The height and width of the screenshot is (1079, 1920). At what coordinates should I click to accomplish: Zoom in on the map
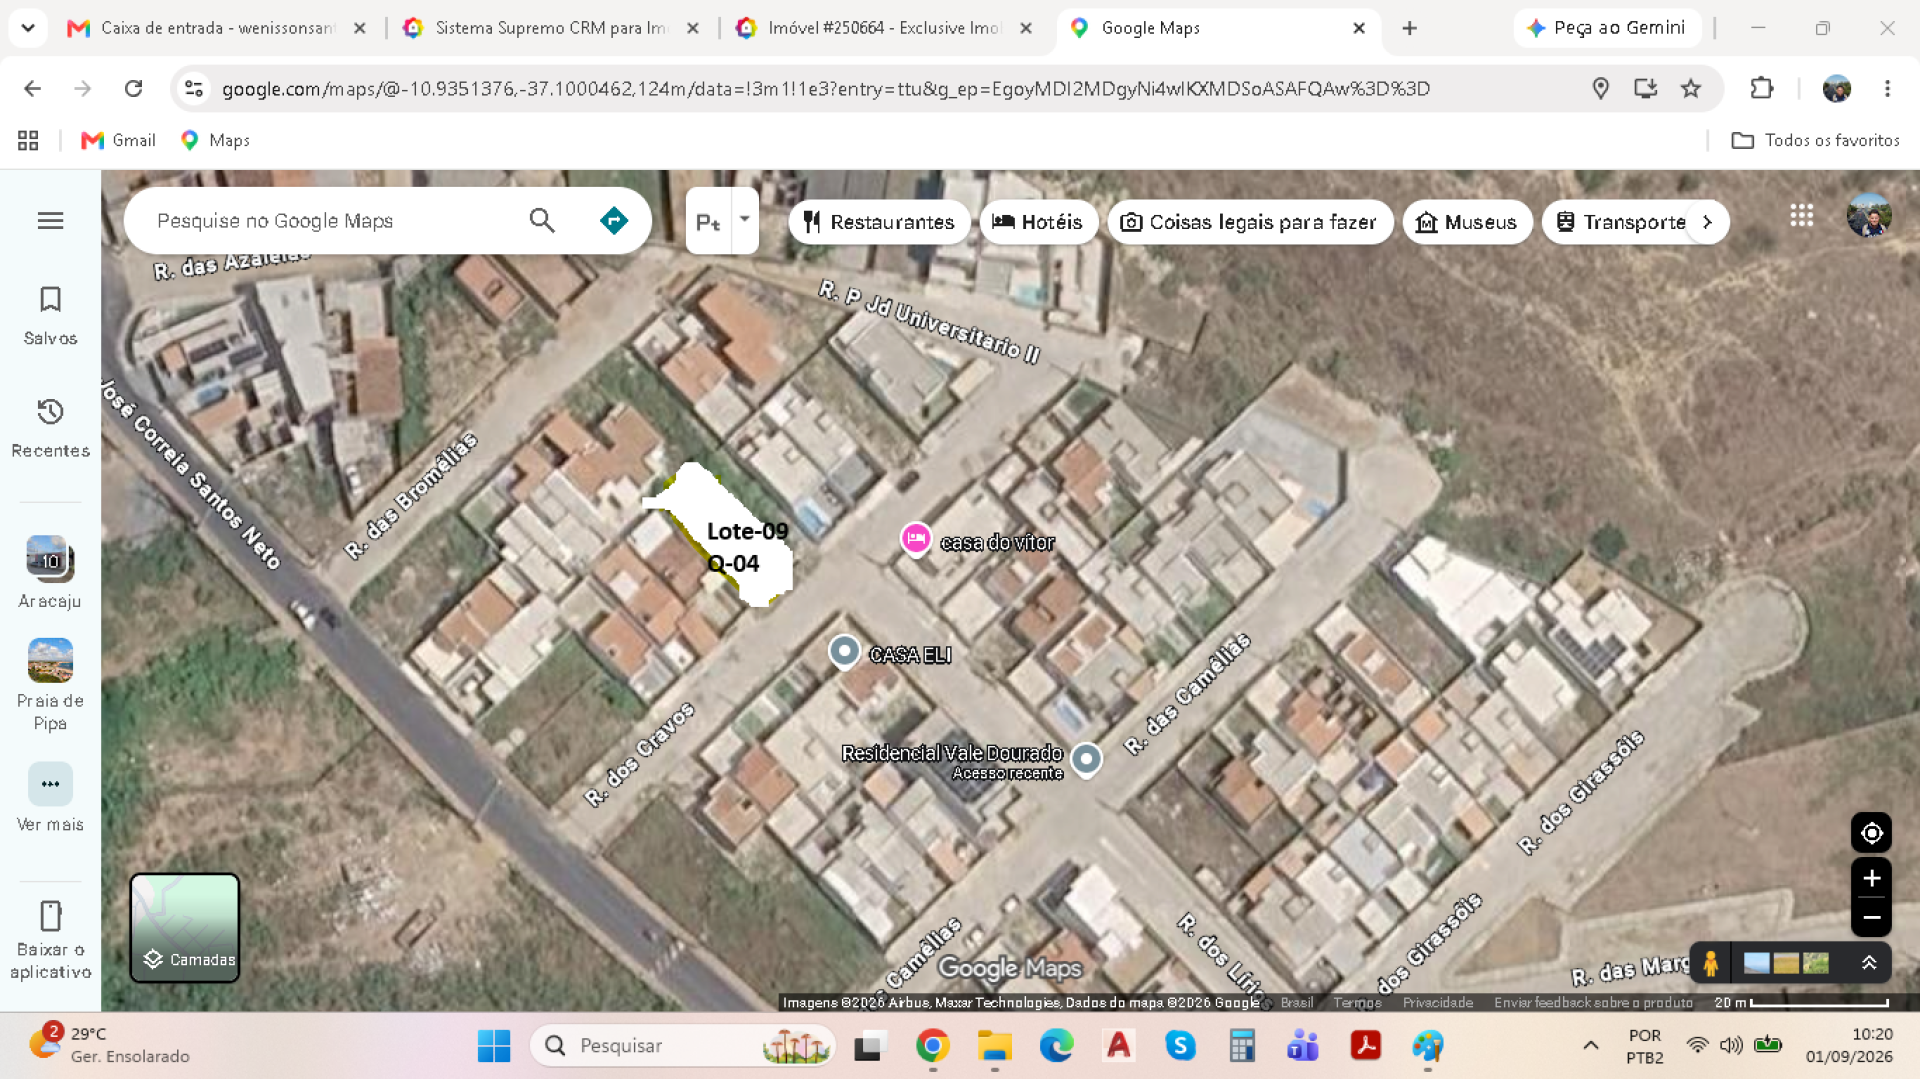[x=1871, y=878]
